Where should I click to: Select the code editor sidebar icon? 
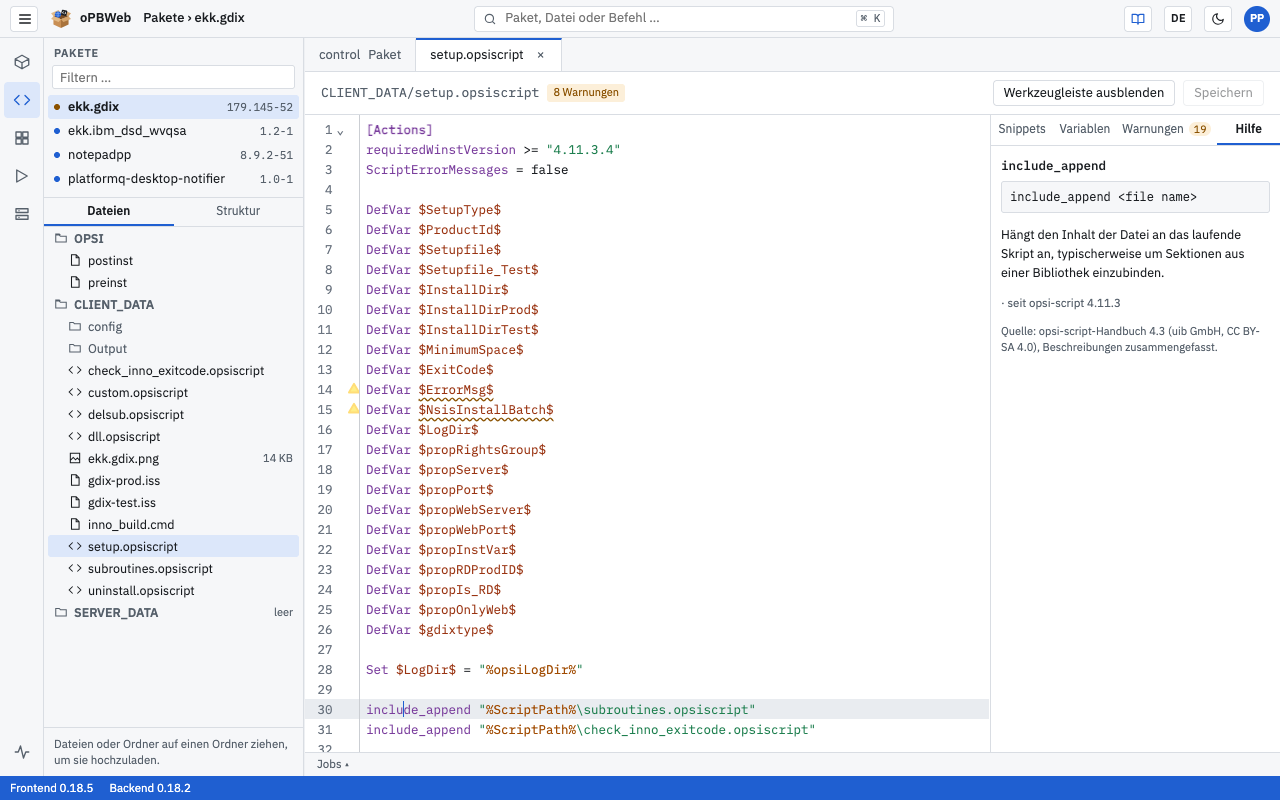(x=22, y=100)
